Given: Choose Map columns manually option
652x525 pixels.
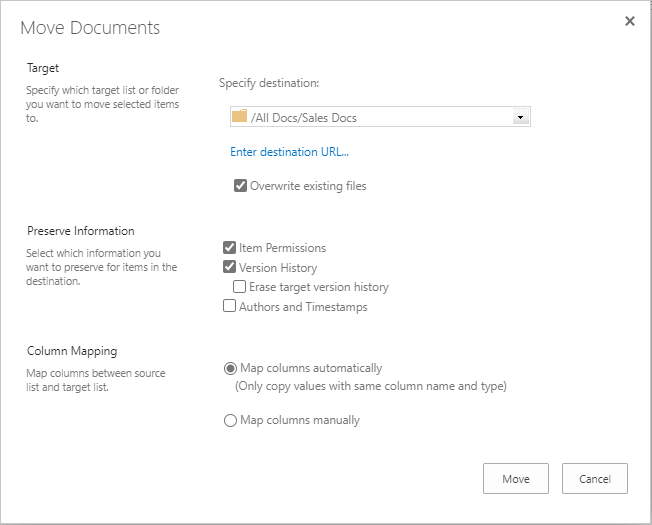Looking at the screenshot, I should click(230, 420).
